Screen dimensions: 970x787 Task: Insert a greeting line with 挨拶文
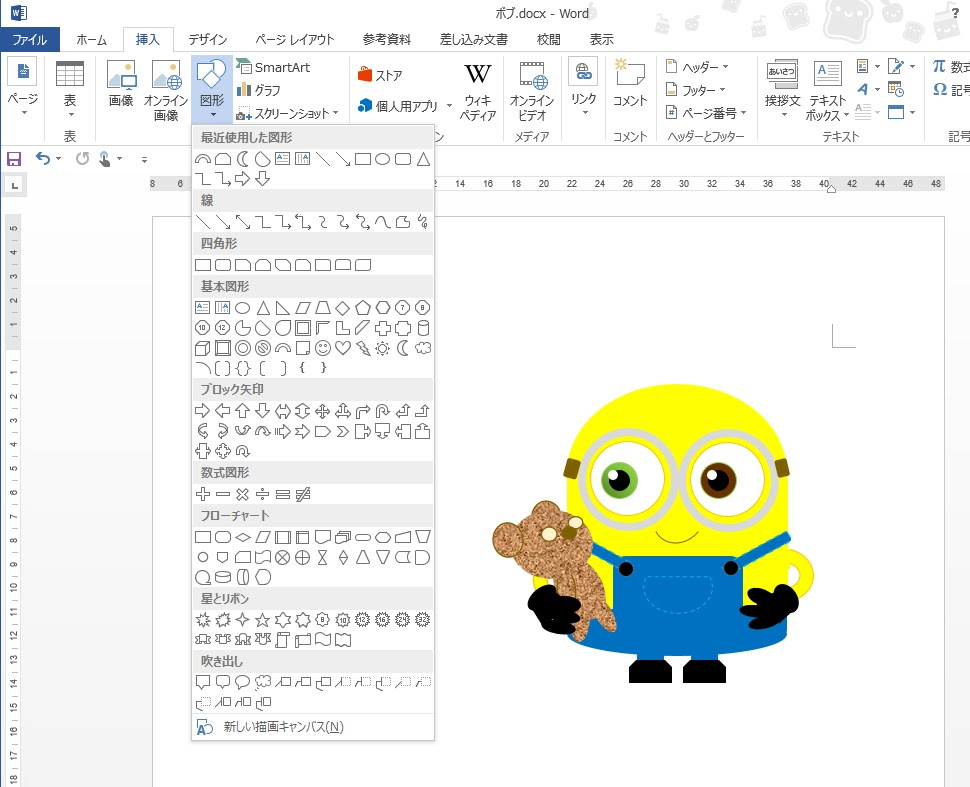tap(781, 89)
